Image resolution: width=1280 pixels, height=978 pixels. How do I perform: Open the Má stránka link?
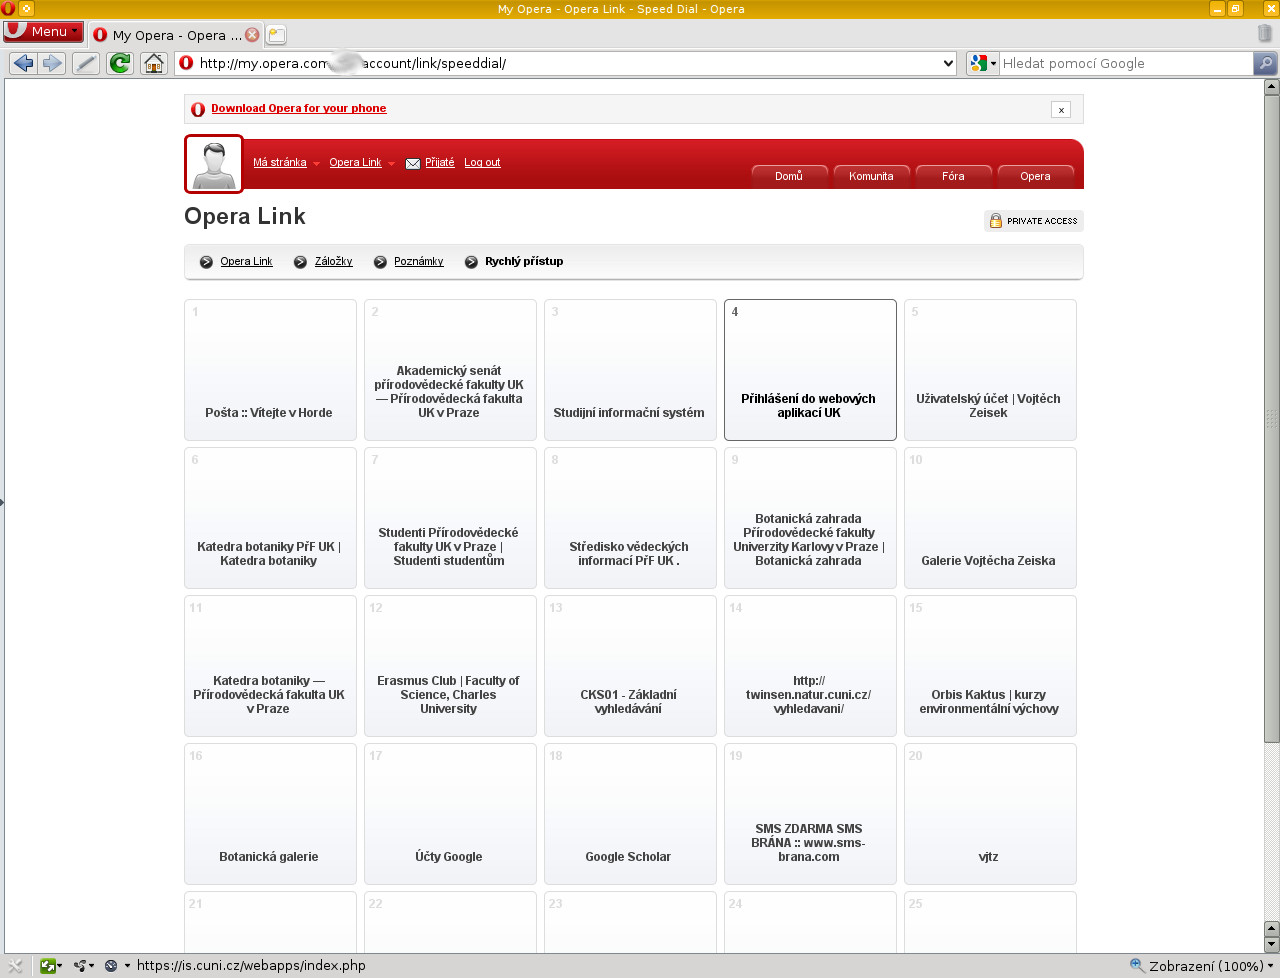280,162
